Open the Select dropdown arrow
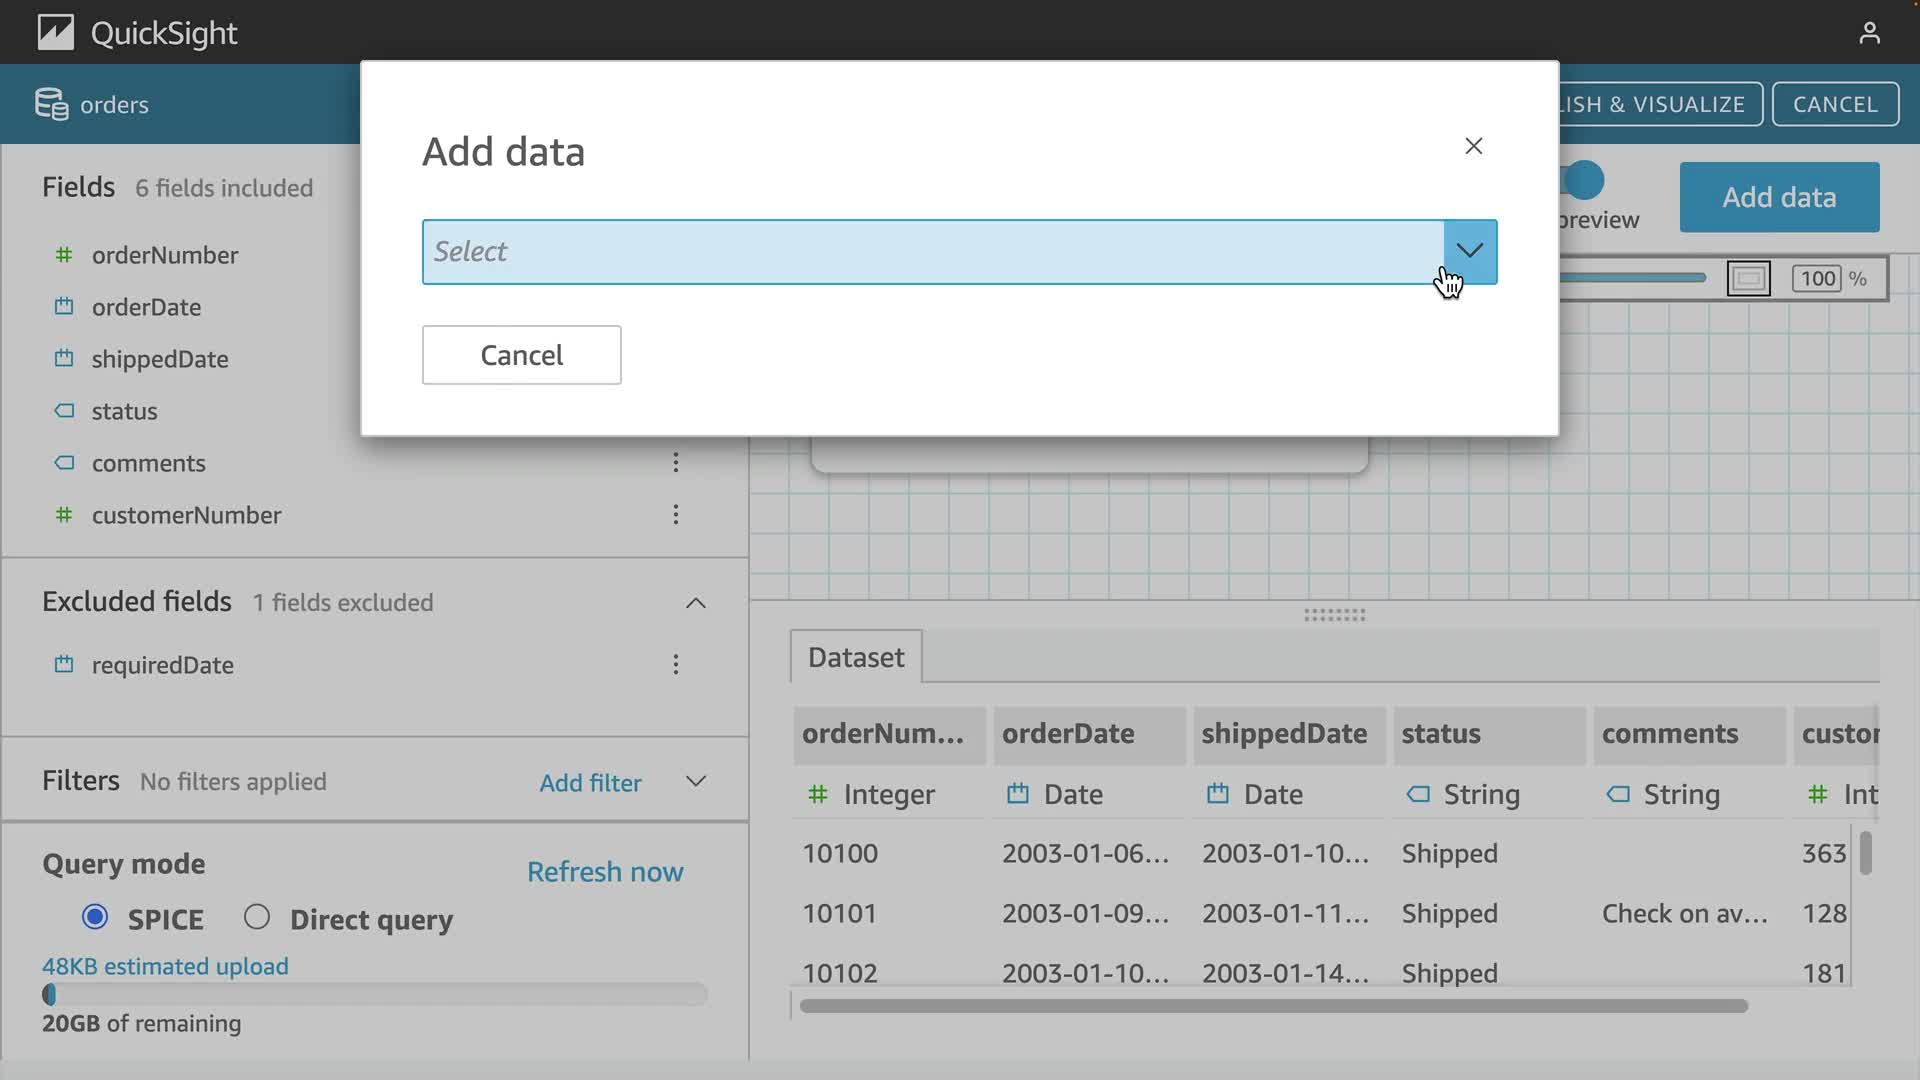Viewport: 1920px width, 1080px height. point(1469,251)
